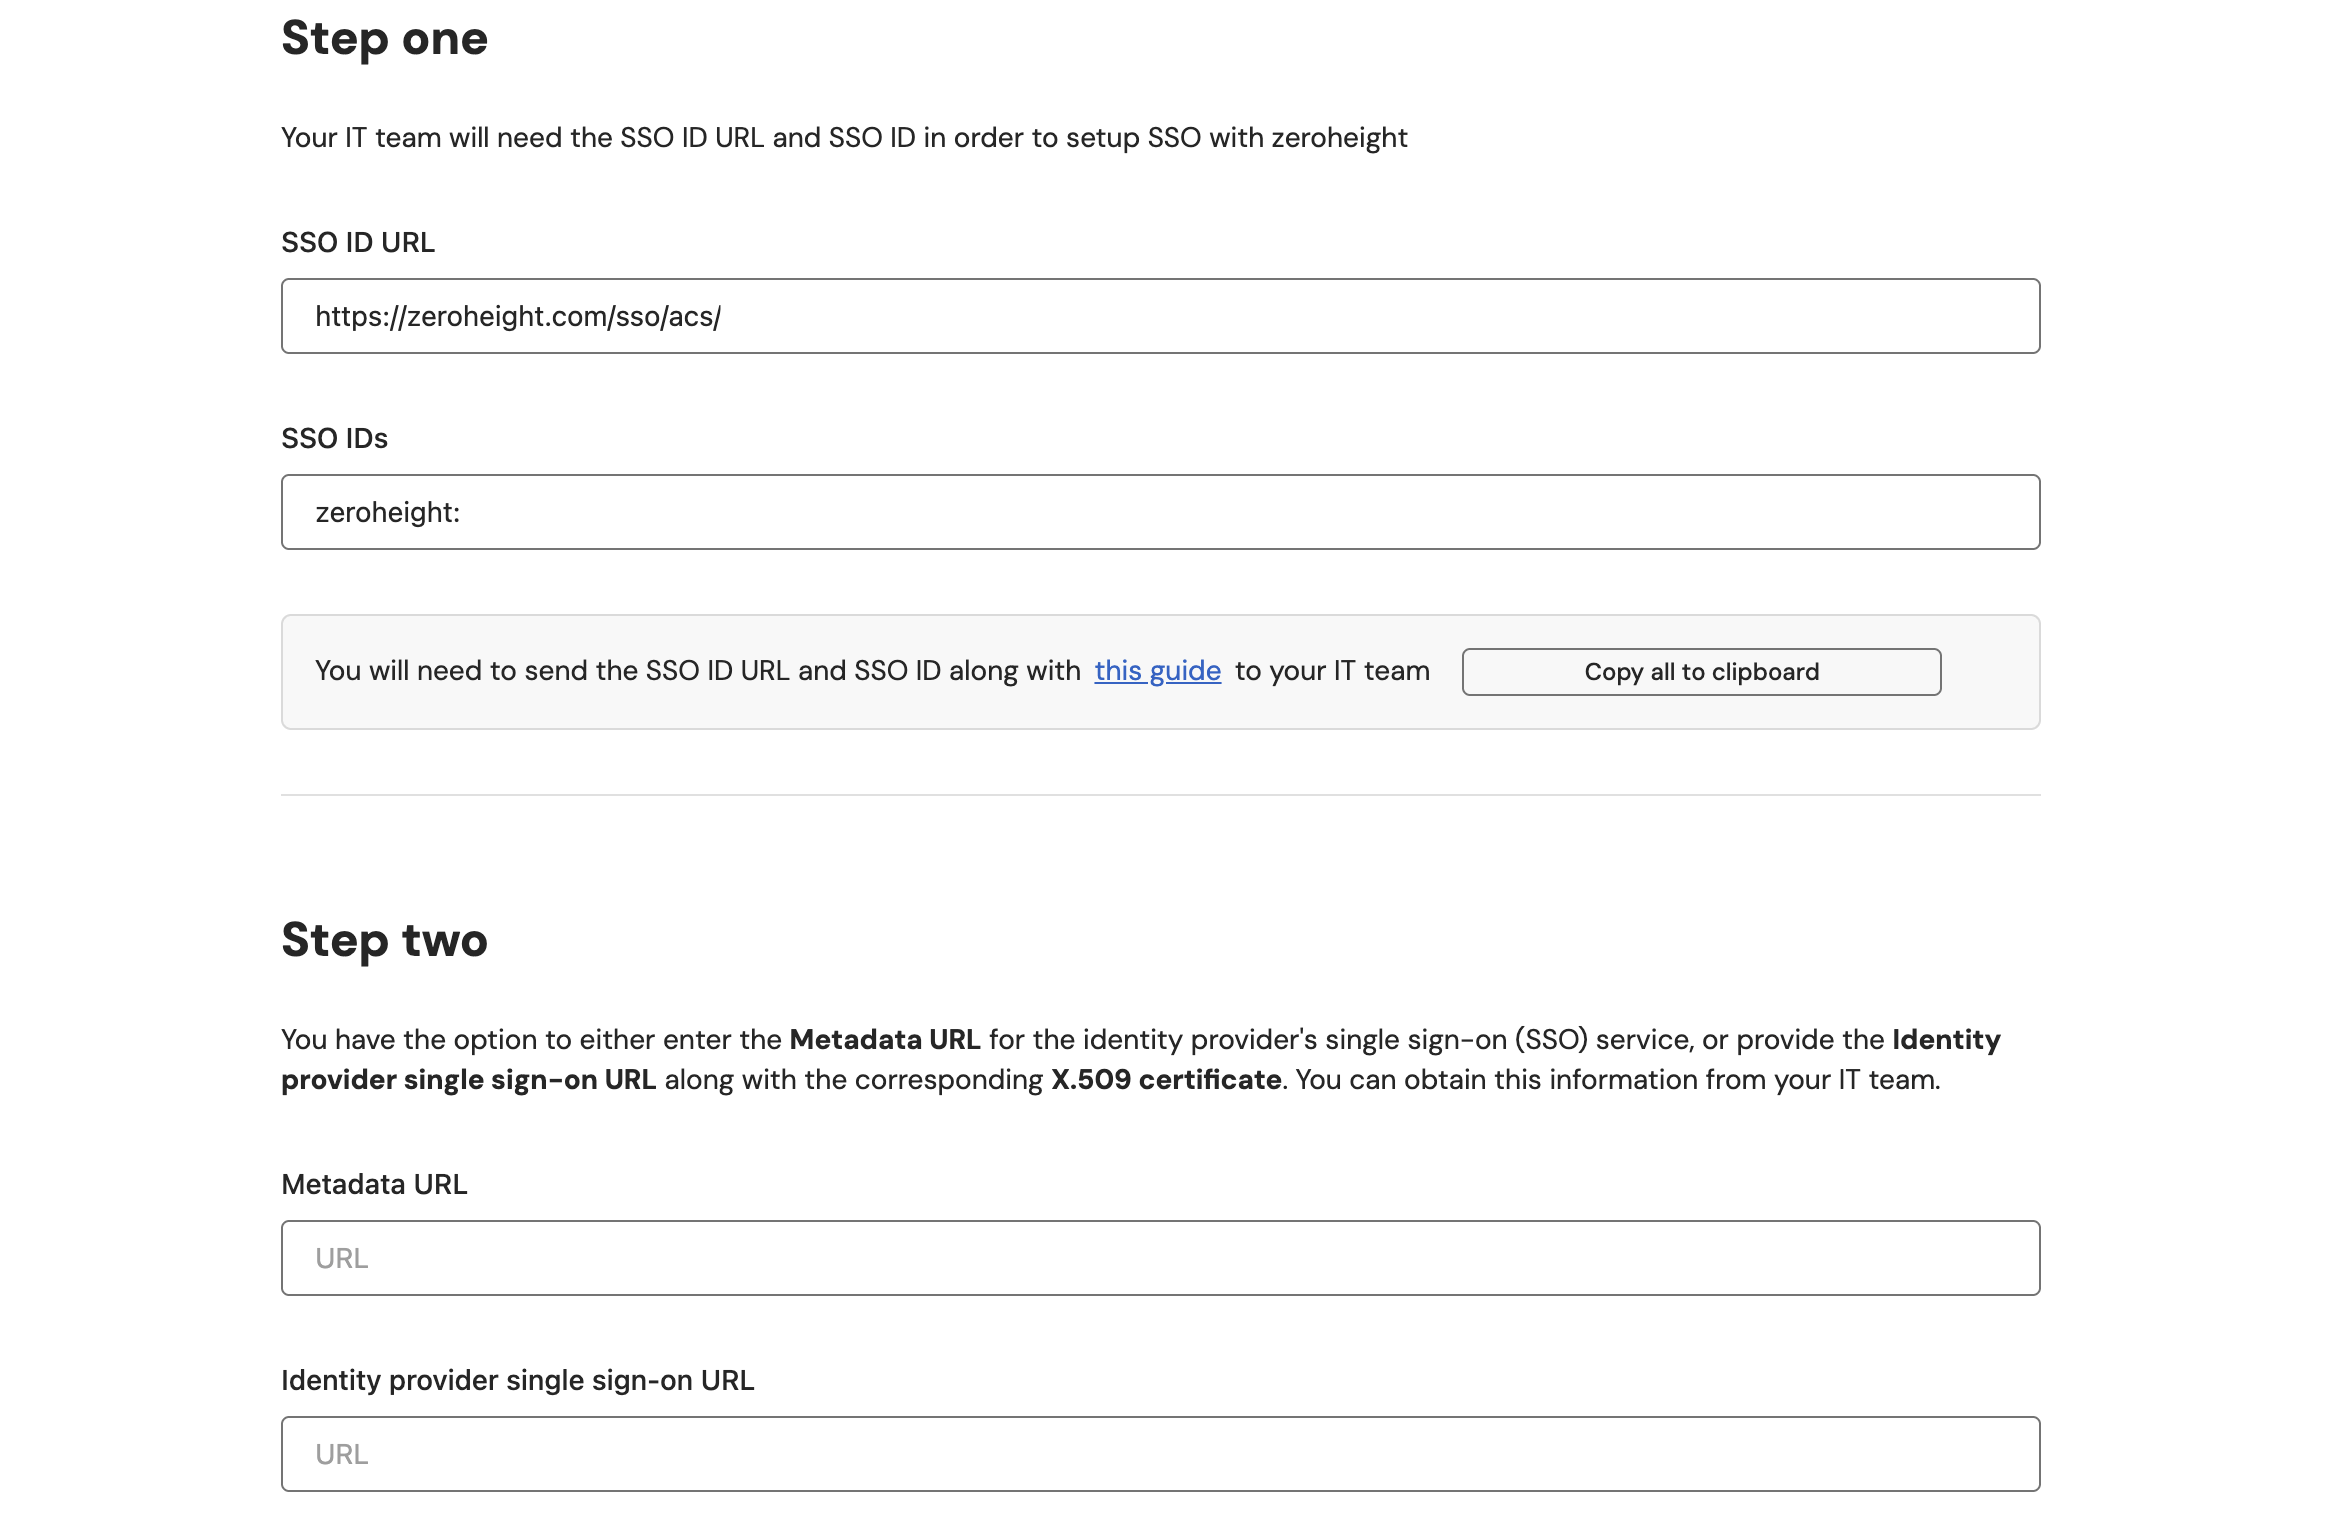Place cursor in the zeroheight: SSO ID box

1160,511
